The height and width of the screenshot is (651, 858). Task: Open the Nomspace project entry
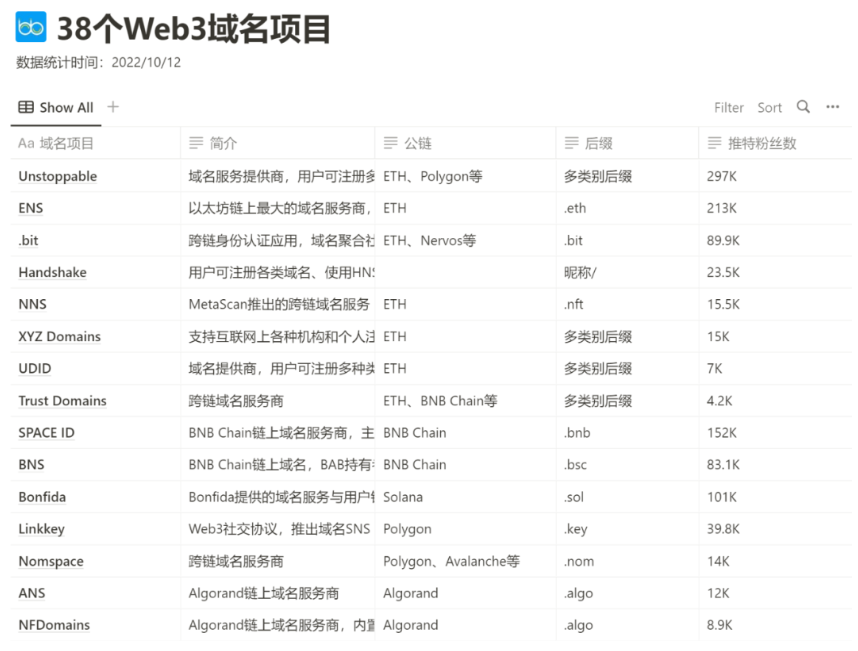(x=51, y=561)
